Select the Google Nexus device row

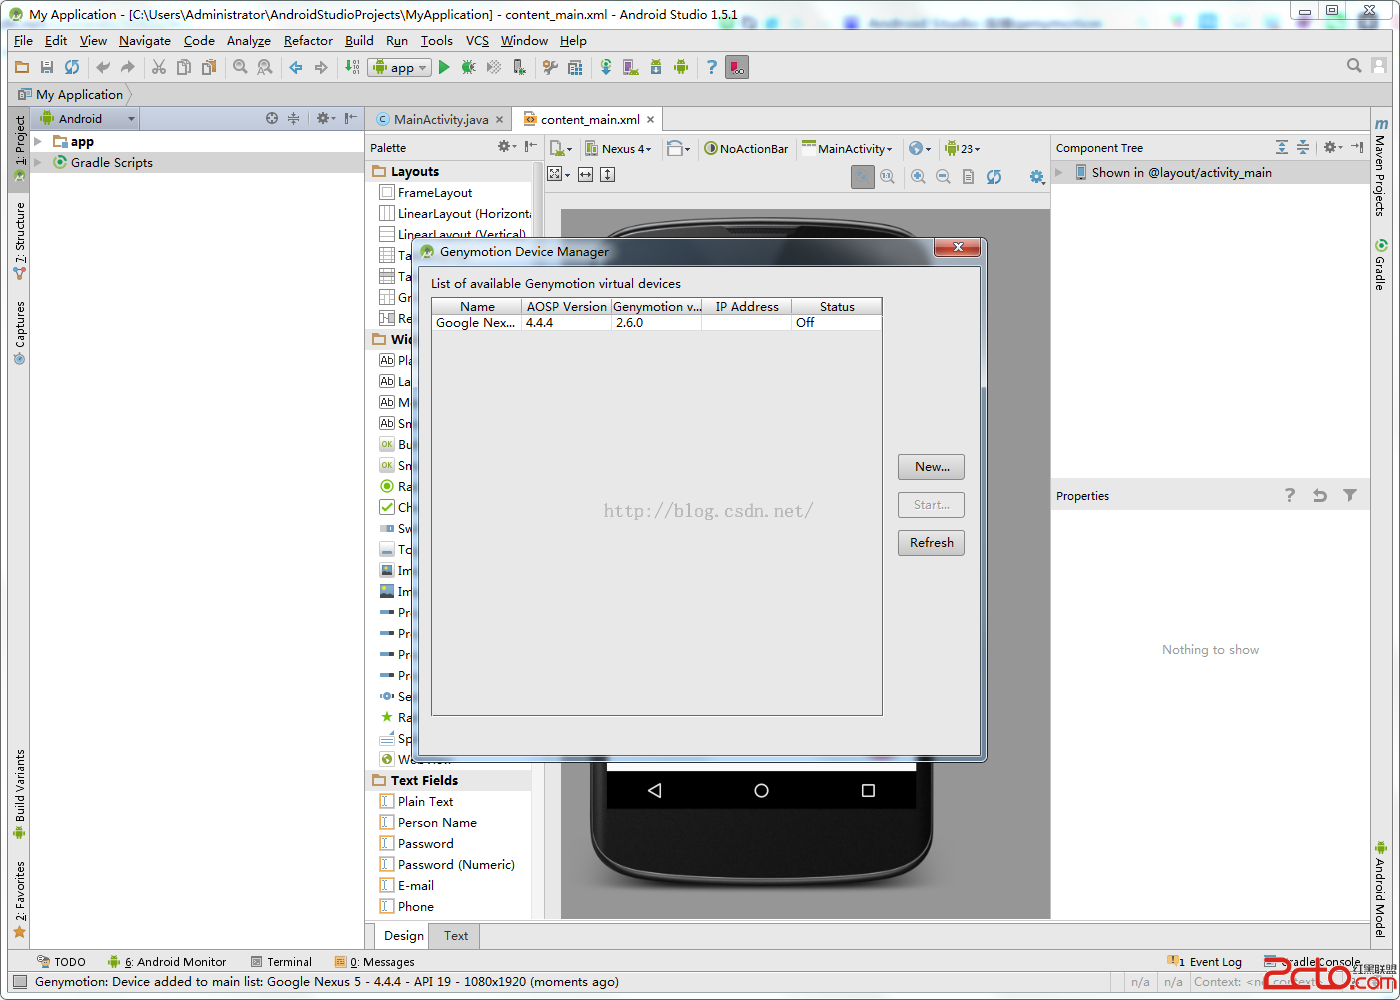click(476, 323)
